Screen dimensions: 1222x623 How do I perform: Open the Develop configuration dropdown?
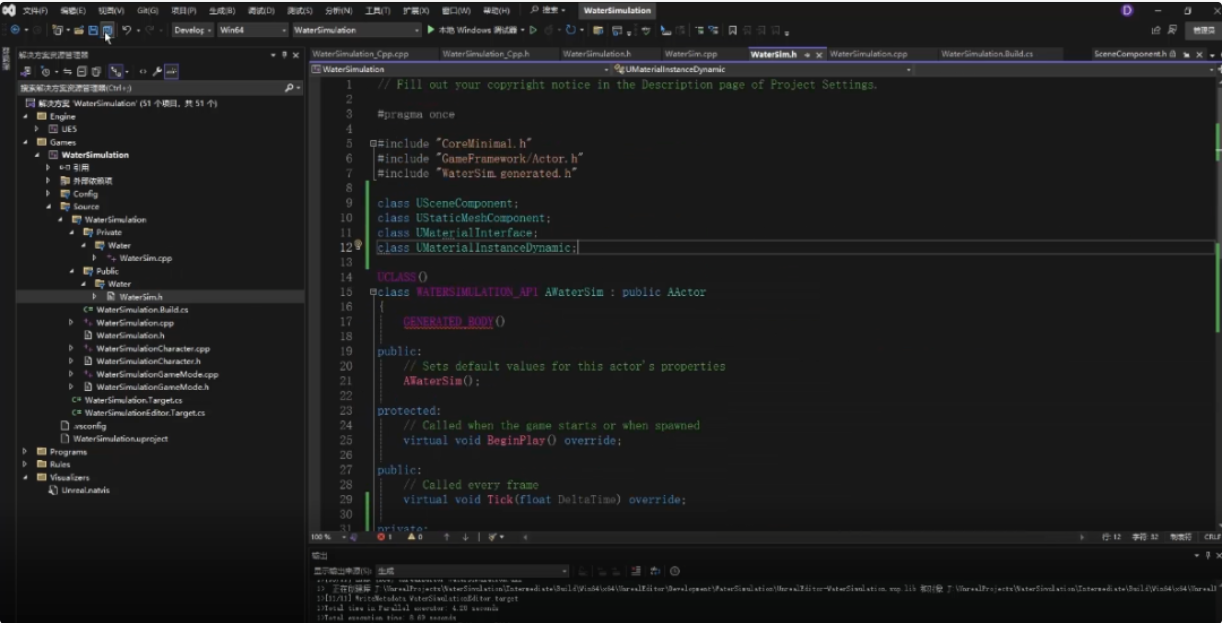pyautogui.click(x=191, y=30)
